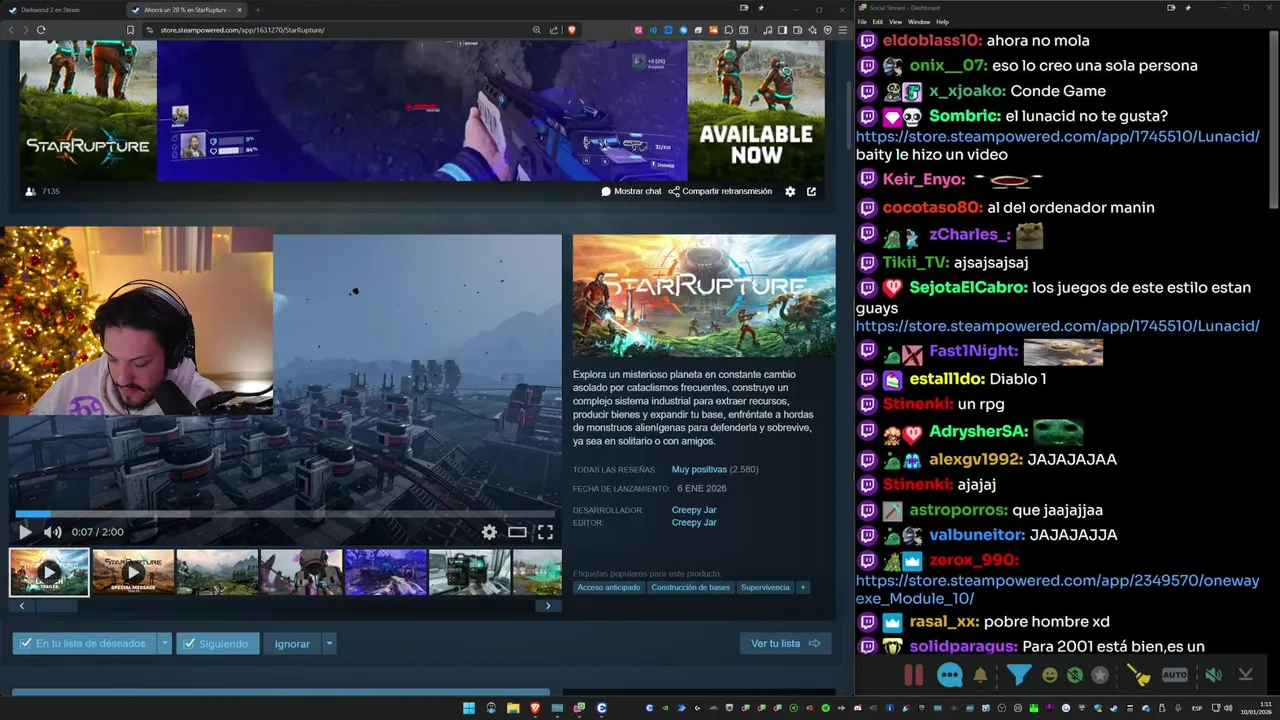Bookmark this page icon
The height and width of the screenshot is (720, 1280).
(130, 30)
